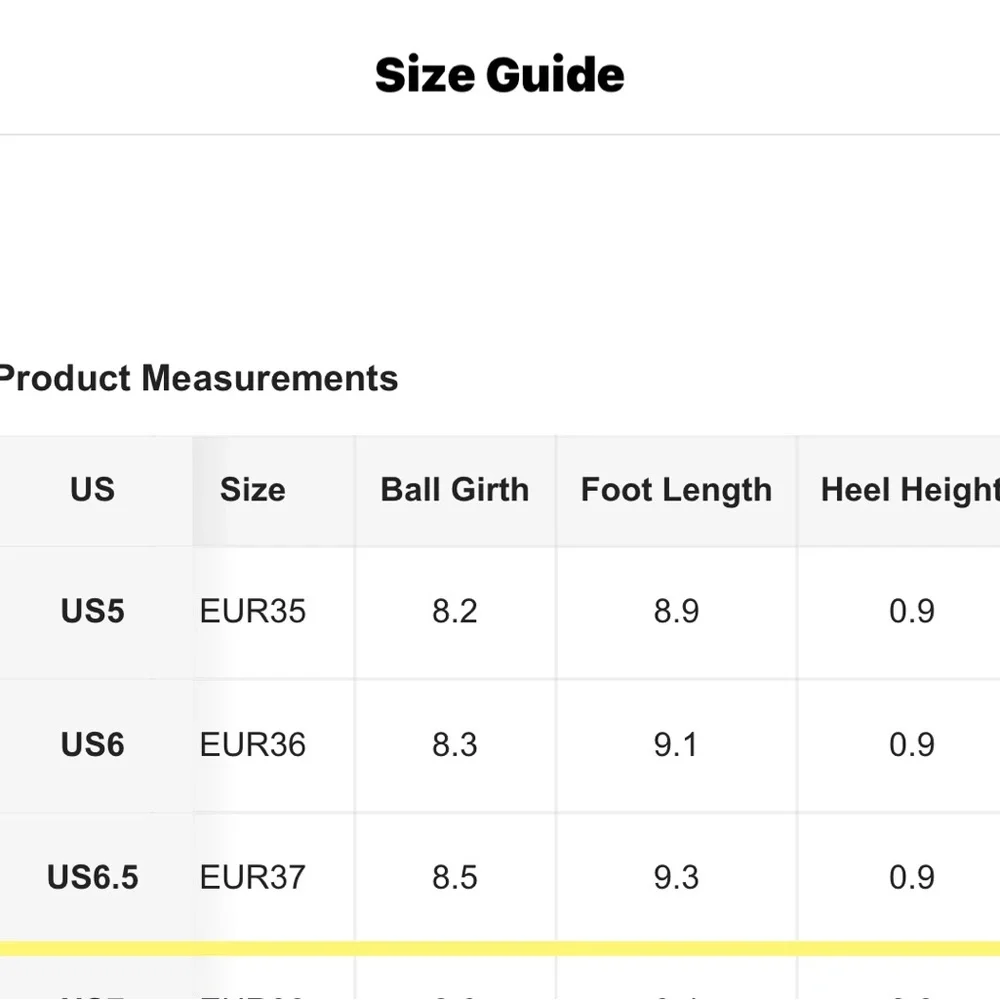Select the US6.5 row label
This screenshot has height=1000, width=1000.
[x=92, y=878]
